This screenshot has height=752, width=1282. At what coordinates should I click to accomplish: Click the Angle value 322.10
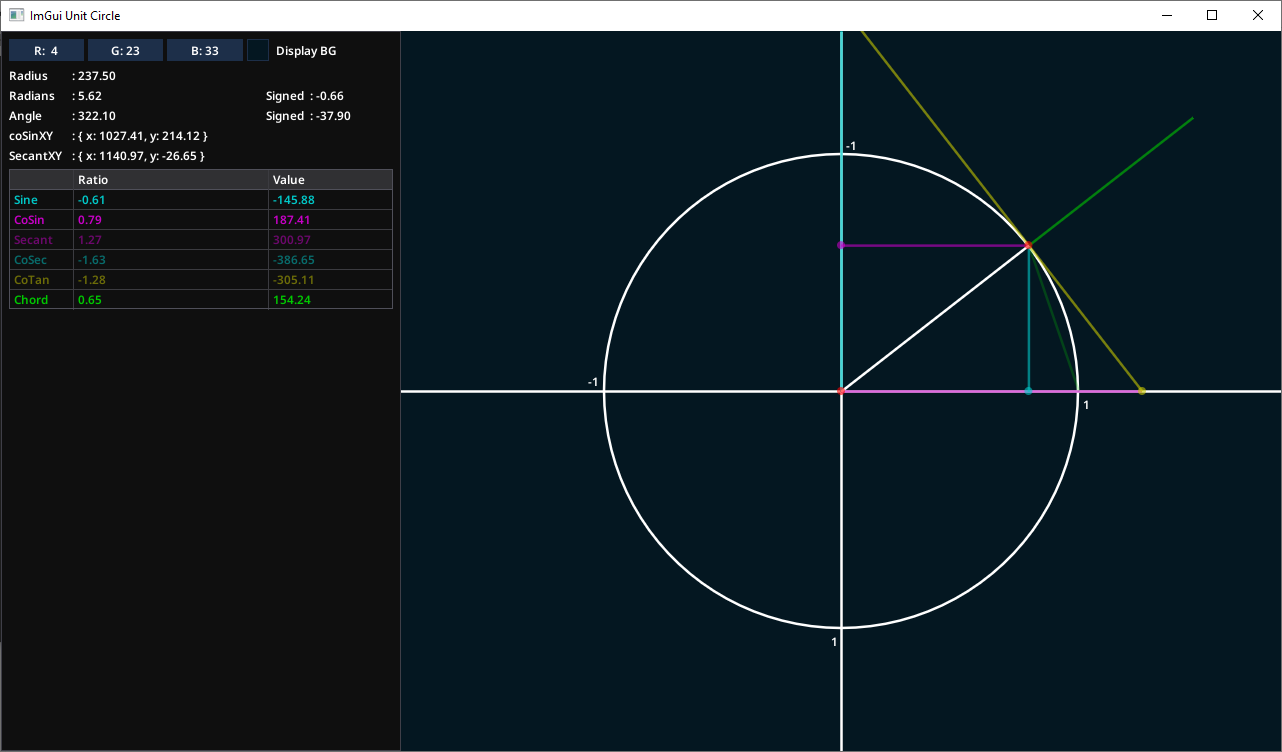pyautogui.click(x=97, y=116)
